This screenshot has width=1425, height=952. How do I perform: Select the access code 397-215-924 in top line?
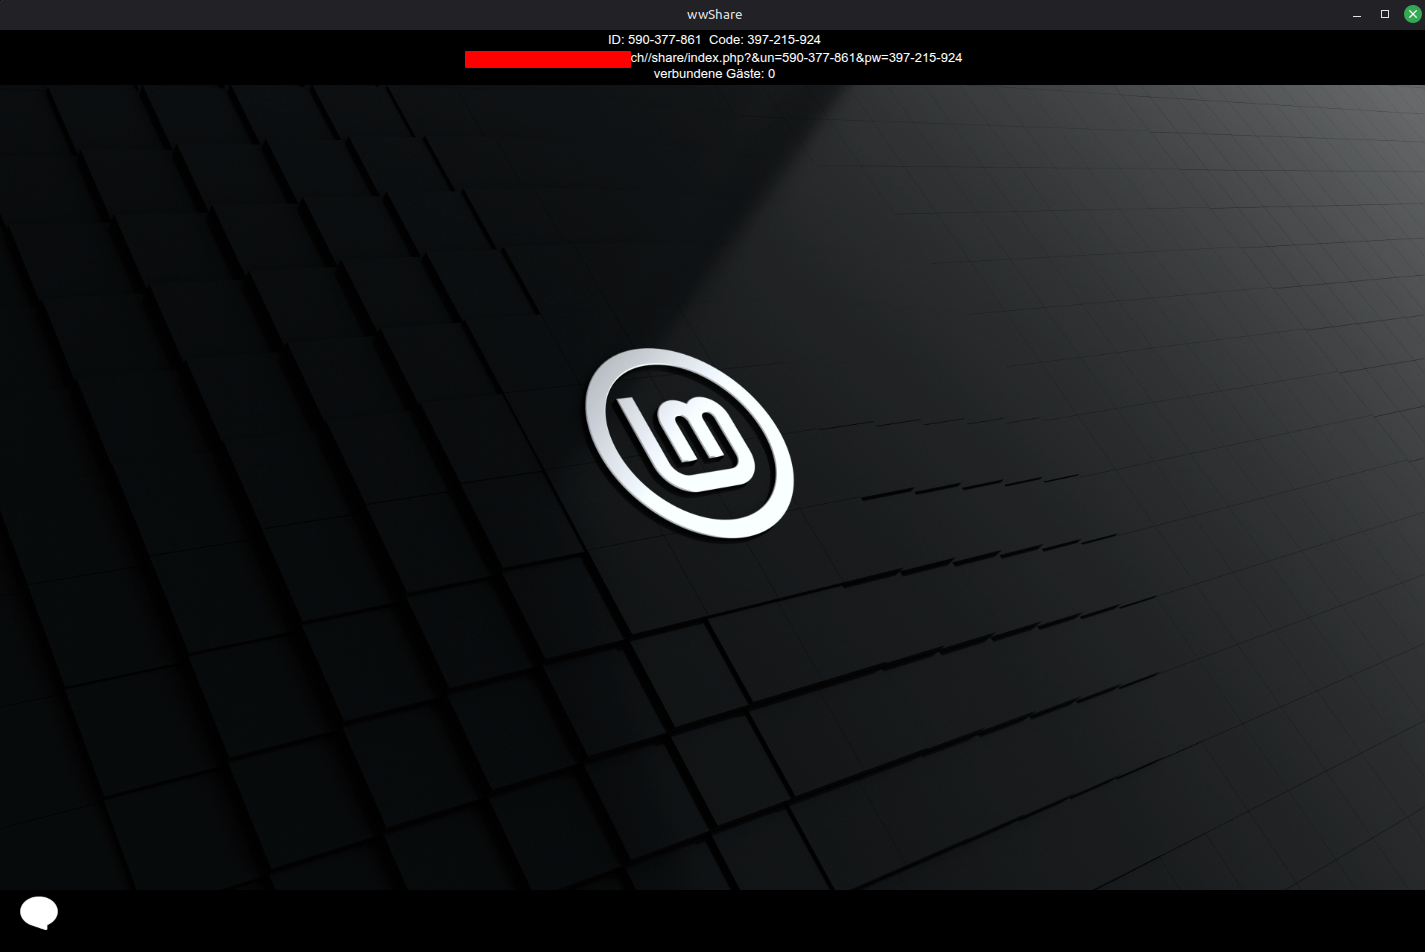tap(783, 40)
